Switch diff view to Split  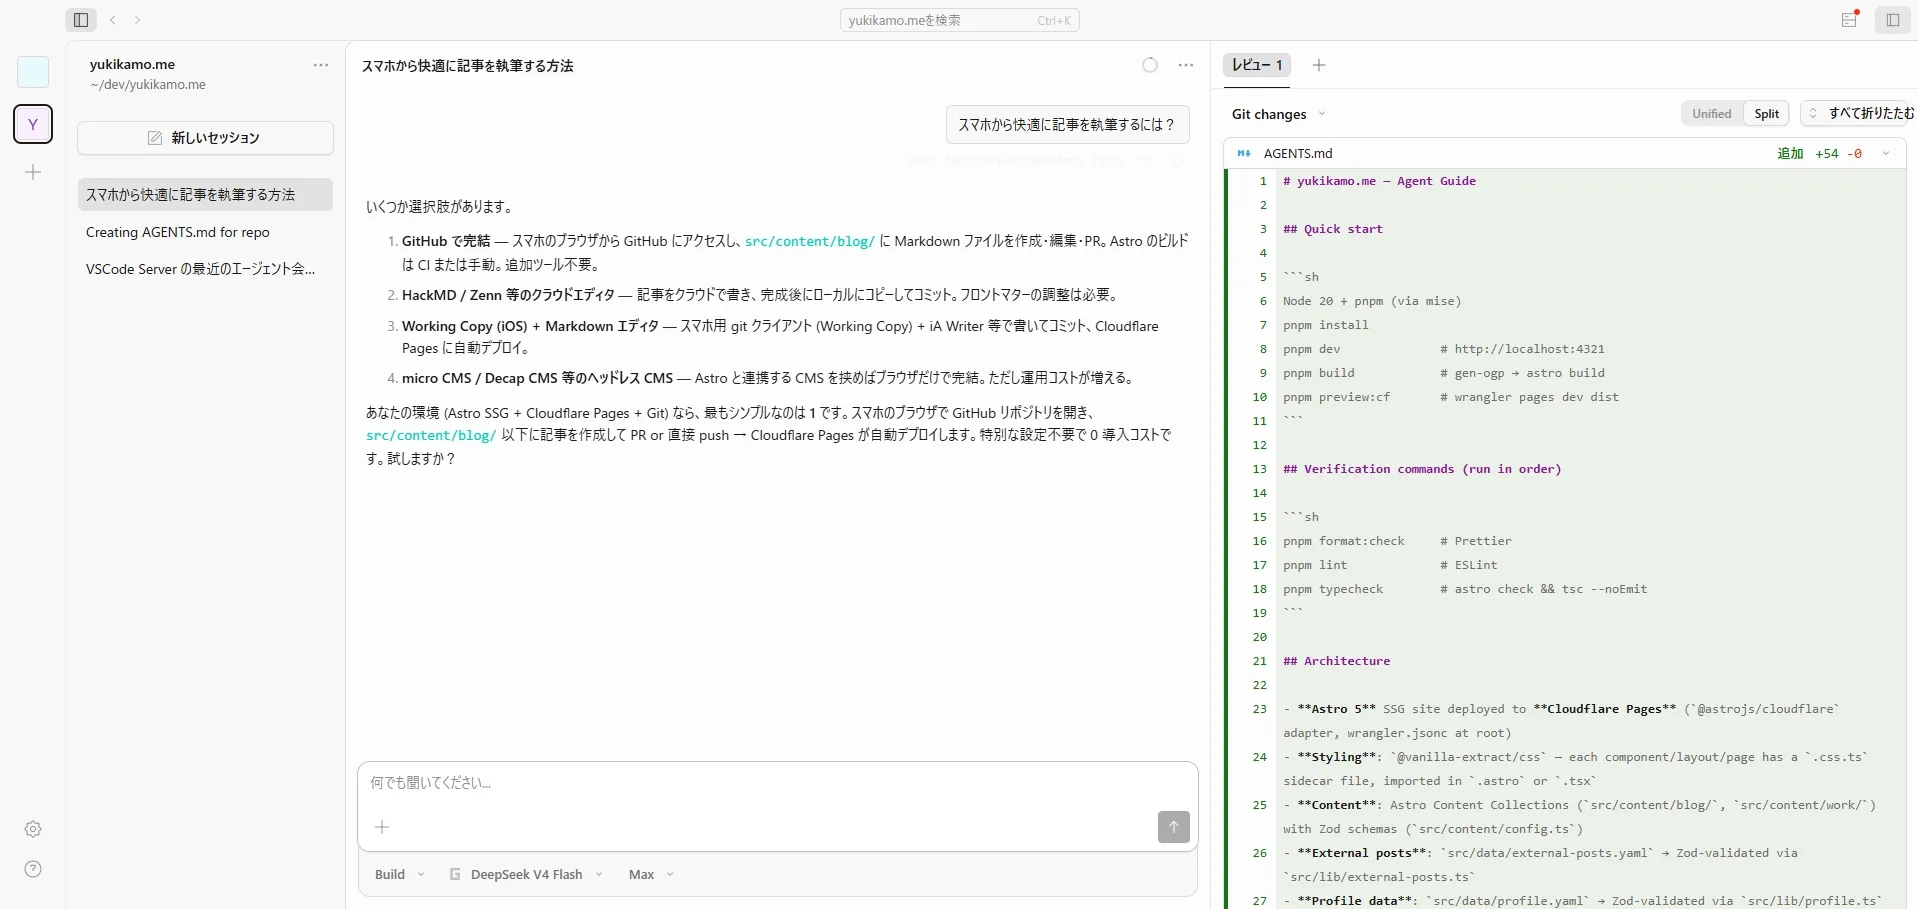tap(1766, 114)
